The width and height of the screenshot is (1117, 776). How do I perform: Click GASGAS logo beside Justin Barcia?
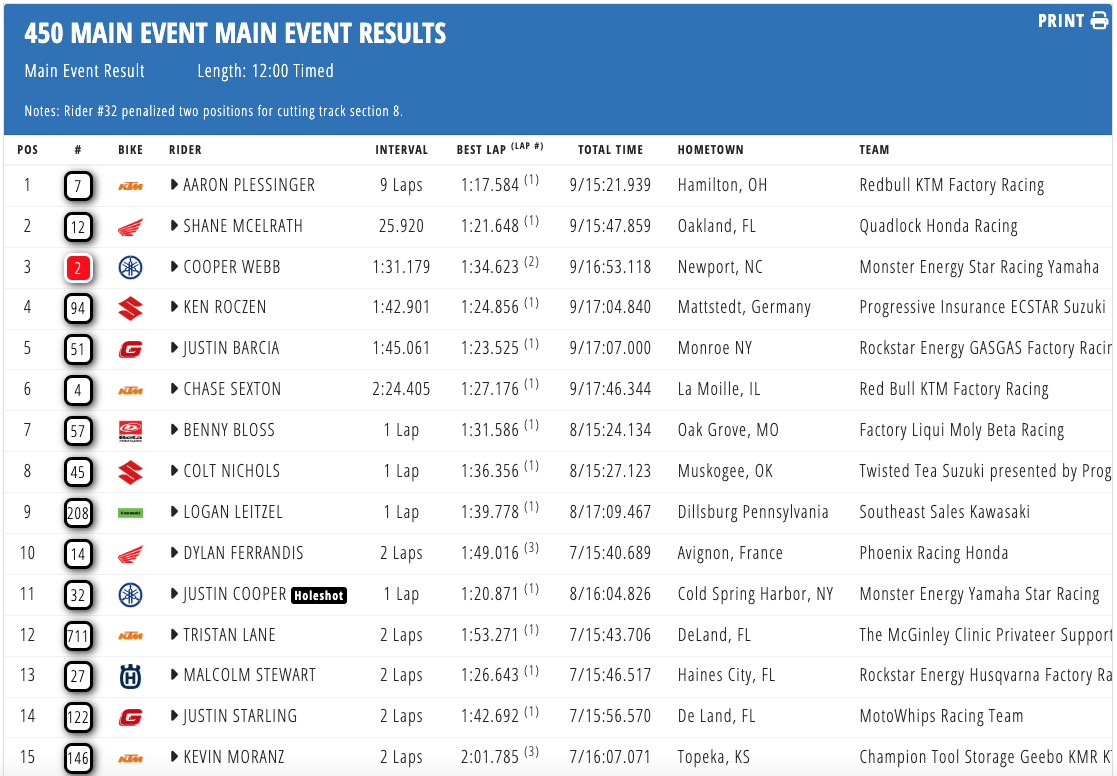[130, 349]
